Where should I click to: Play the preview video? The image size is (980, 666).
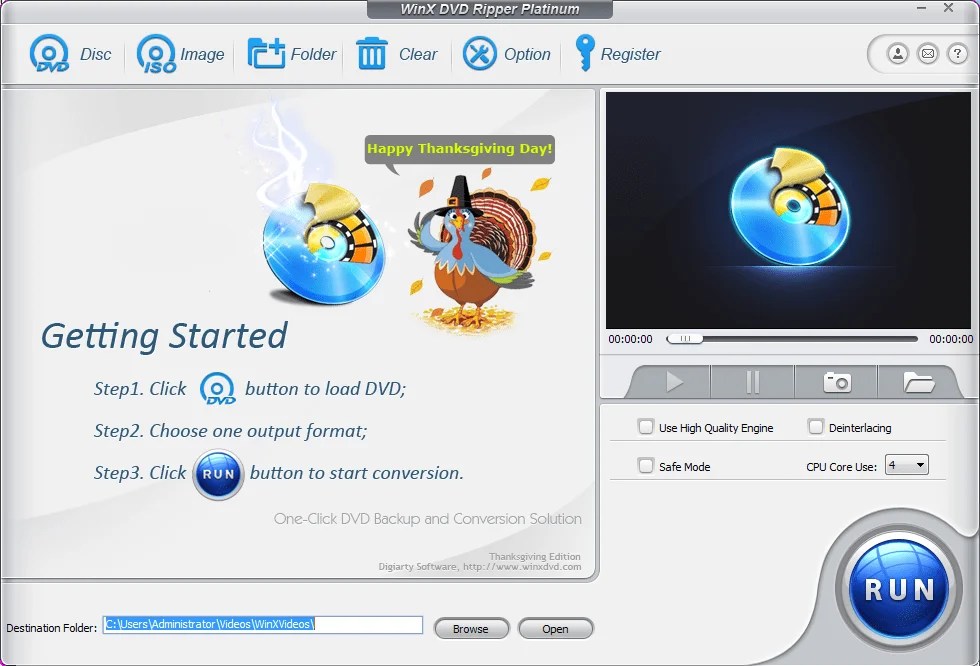[673, 382]
